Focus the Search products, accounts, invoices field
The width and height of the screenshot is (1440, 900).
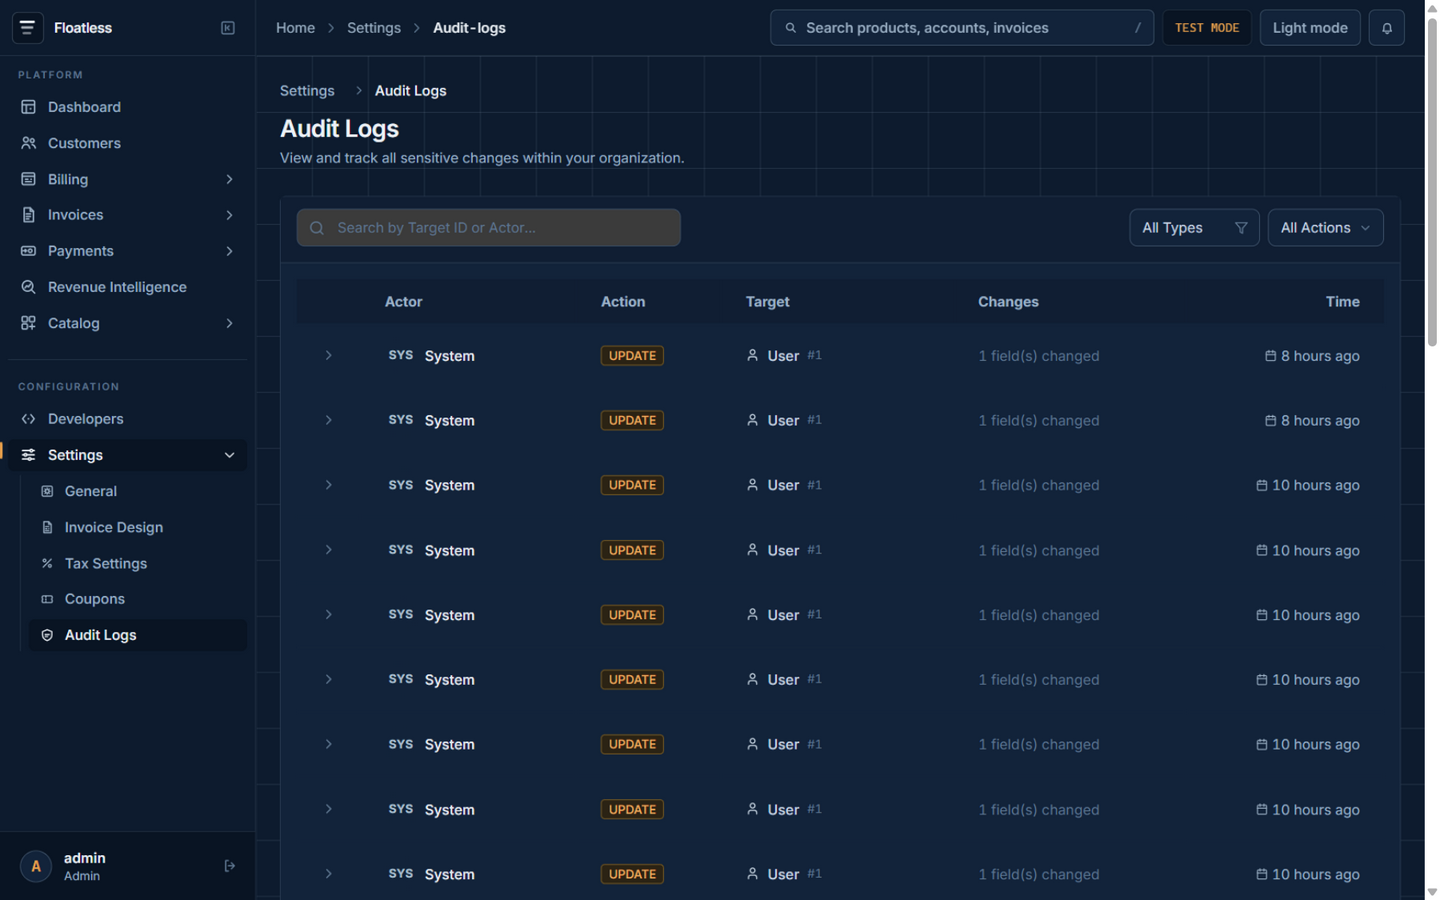coord(962,28)
